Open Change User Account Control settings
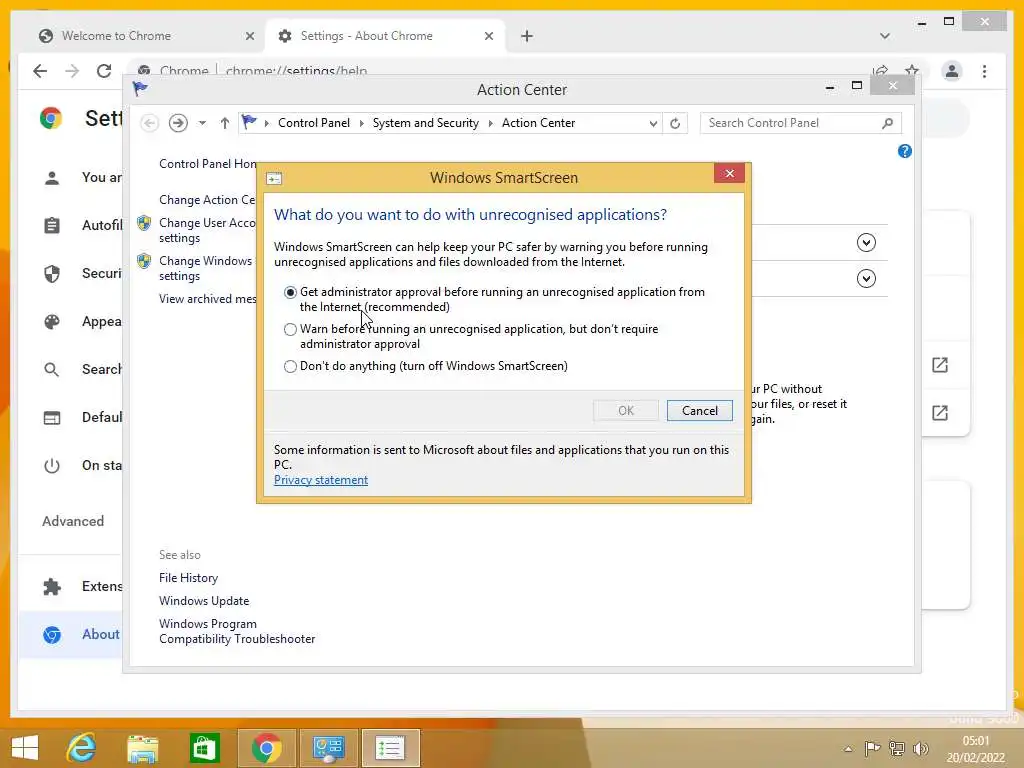Screen dimensions: 1024x768 coord(206,231)
